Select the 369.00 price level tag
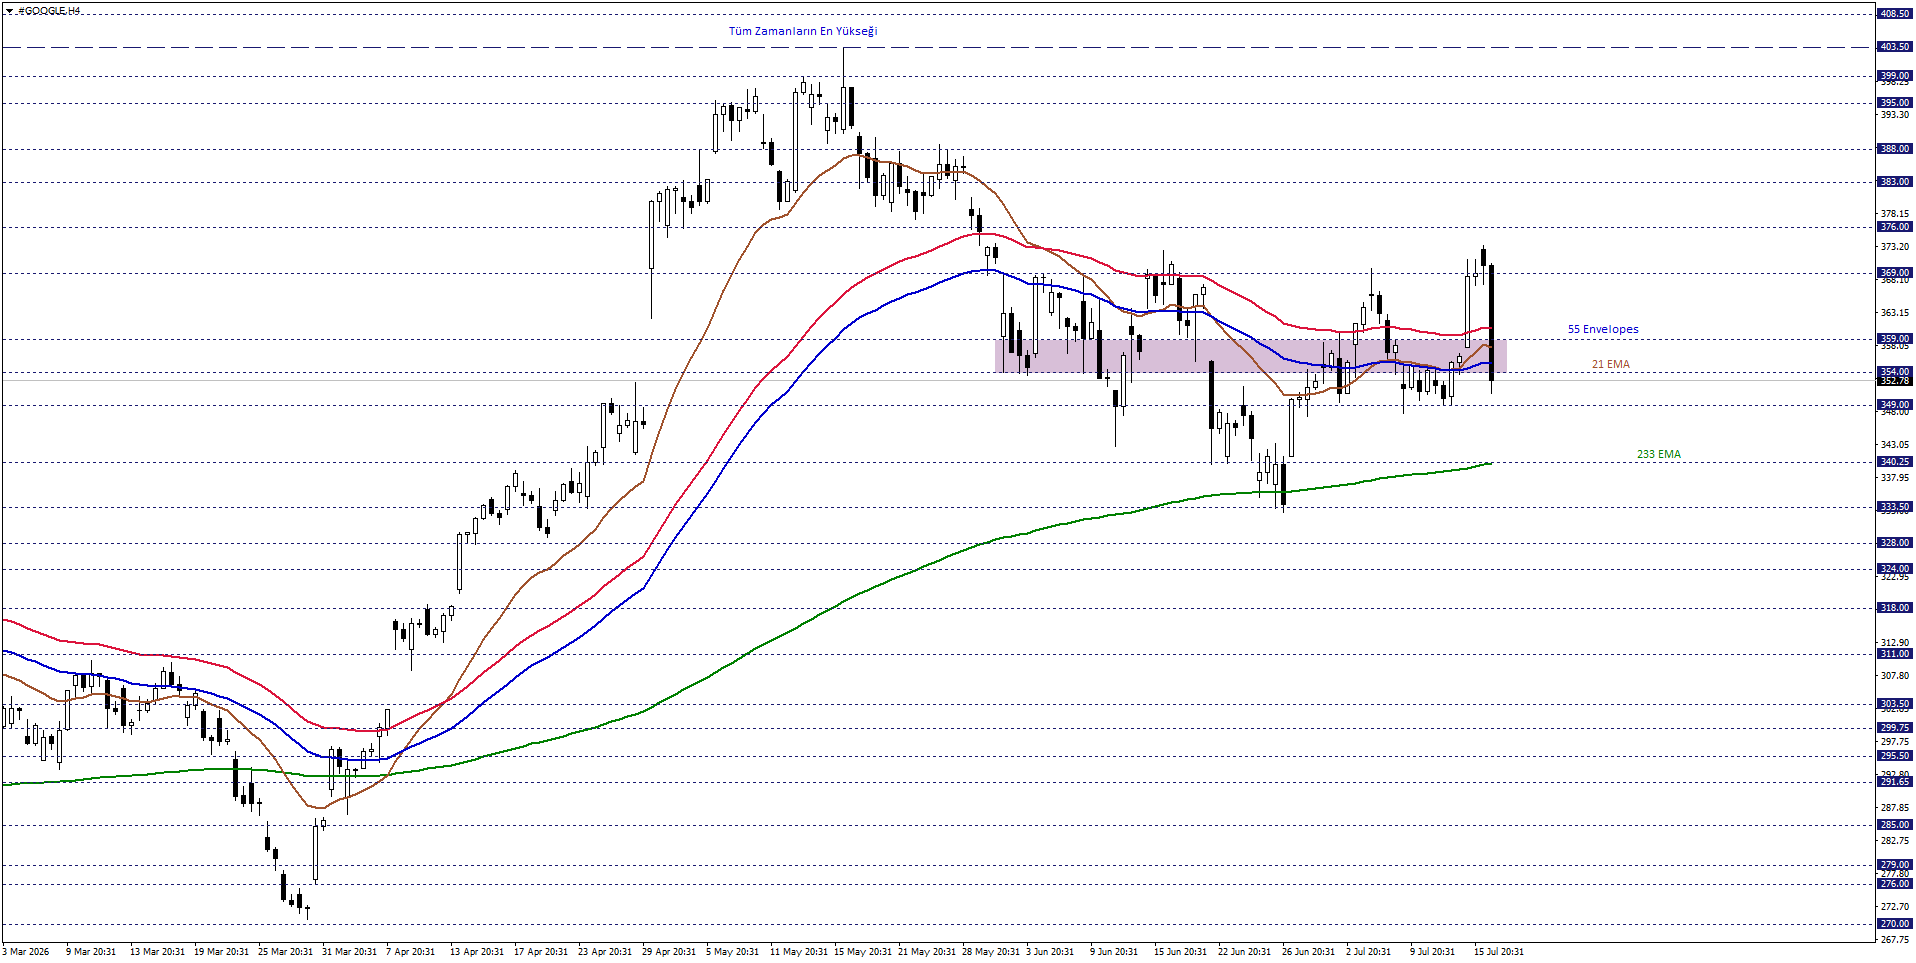Viewport: 1916px width, 963px height. [x=1895, y=273]
